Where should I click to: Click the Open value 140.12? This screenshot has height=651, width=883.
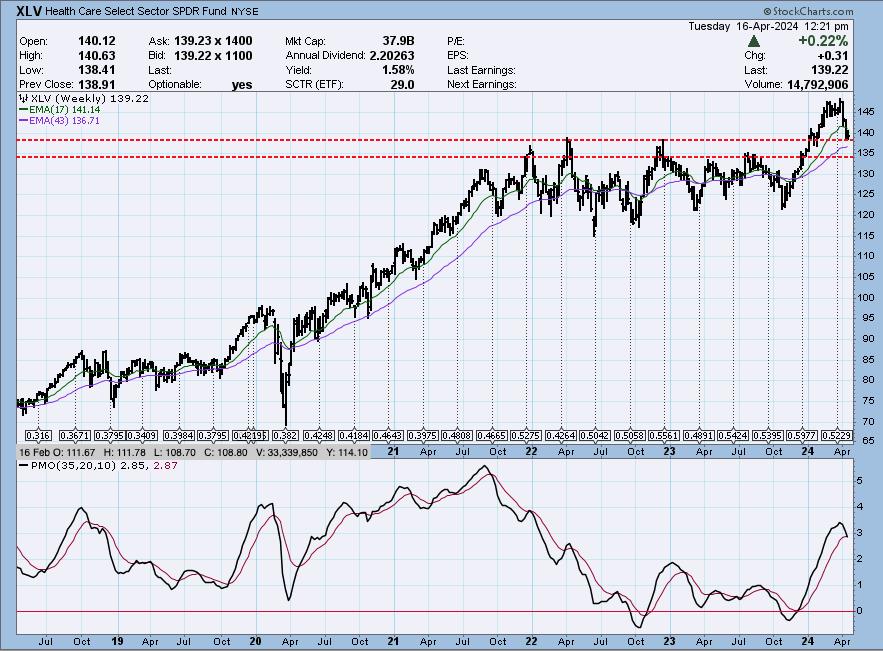[97, 41]
